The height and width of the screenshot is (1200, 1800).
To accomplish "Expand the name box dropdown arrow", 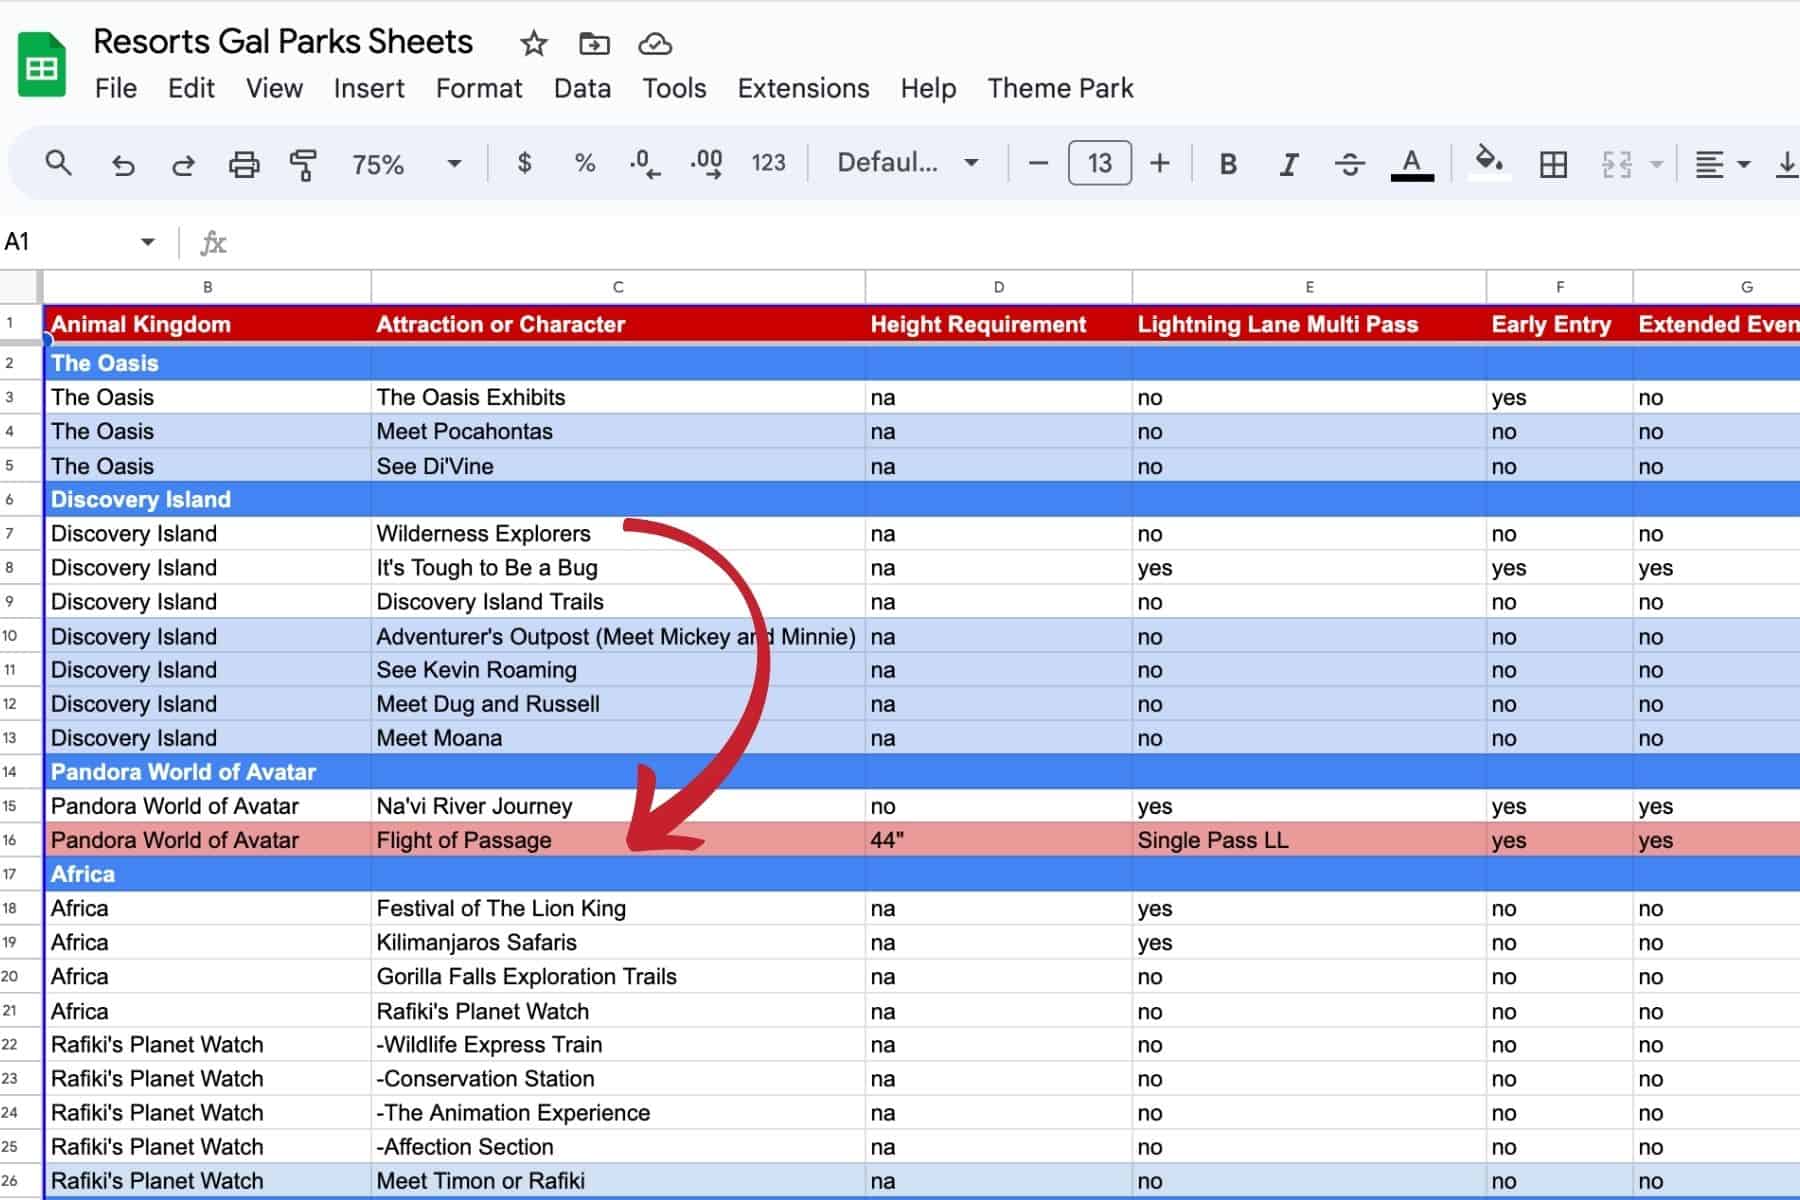I will [x=148, y=242].
